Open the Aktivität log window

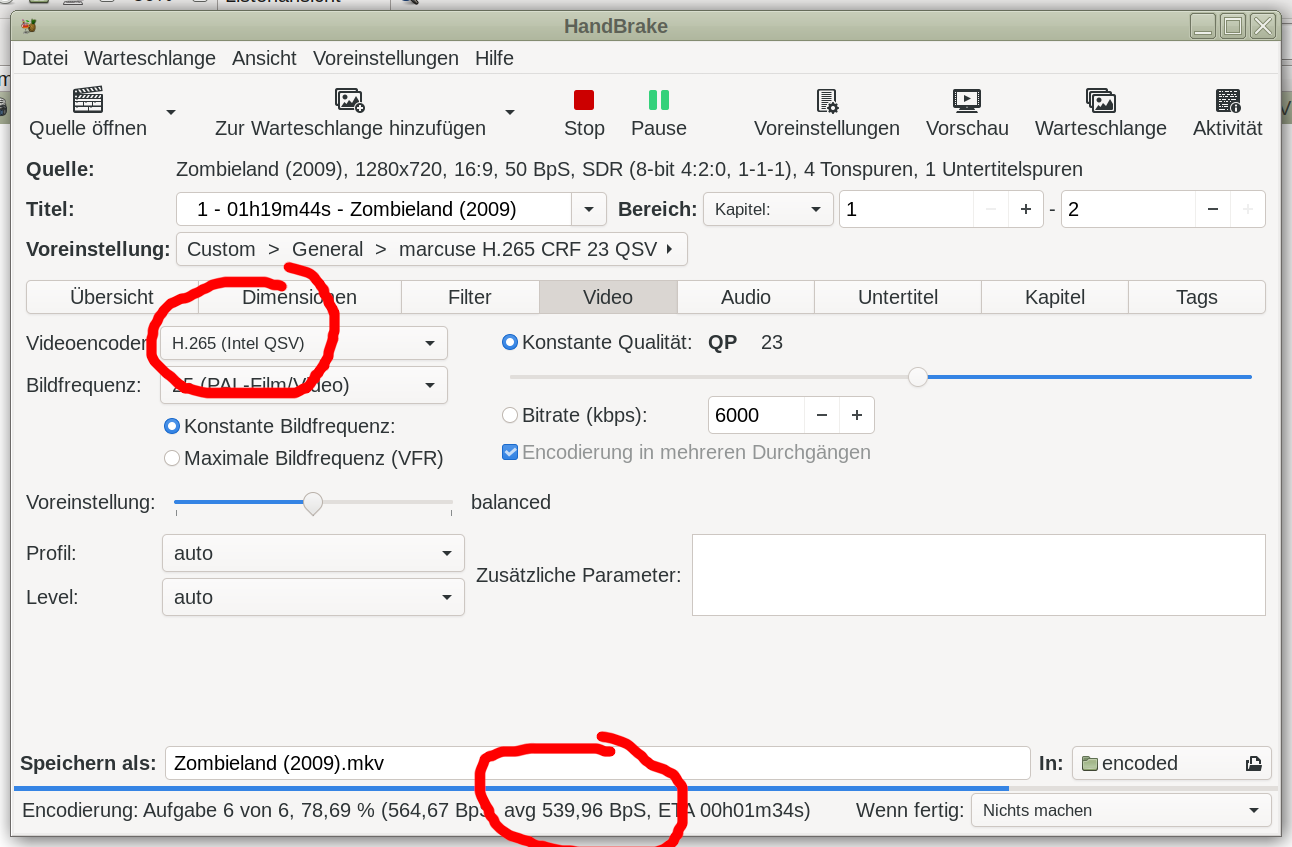pos(1227,100)
